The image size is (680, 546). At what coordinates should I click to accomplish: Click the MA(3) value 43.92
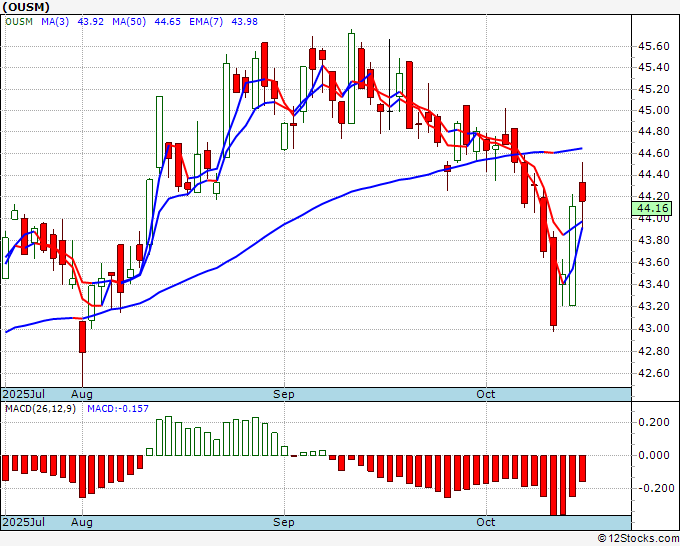click(x=91, y=22)
